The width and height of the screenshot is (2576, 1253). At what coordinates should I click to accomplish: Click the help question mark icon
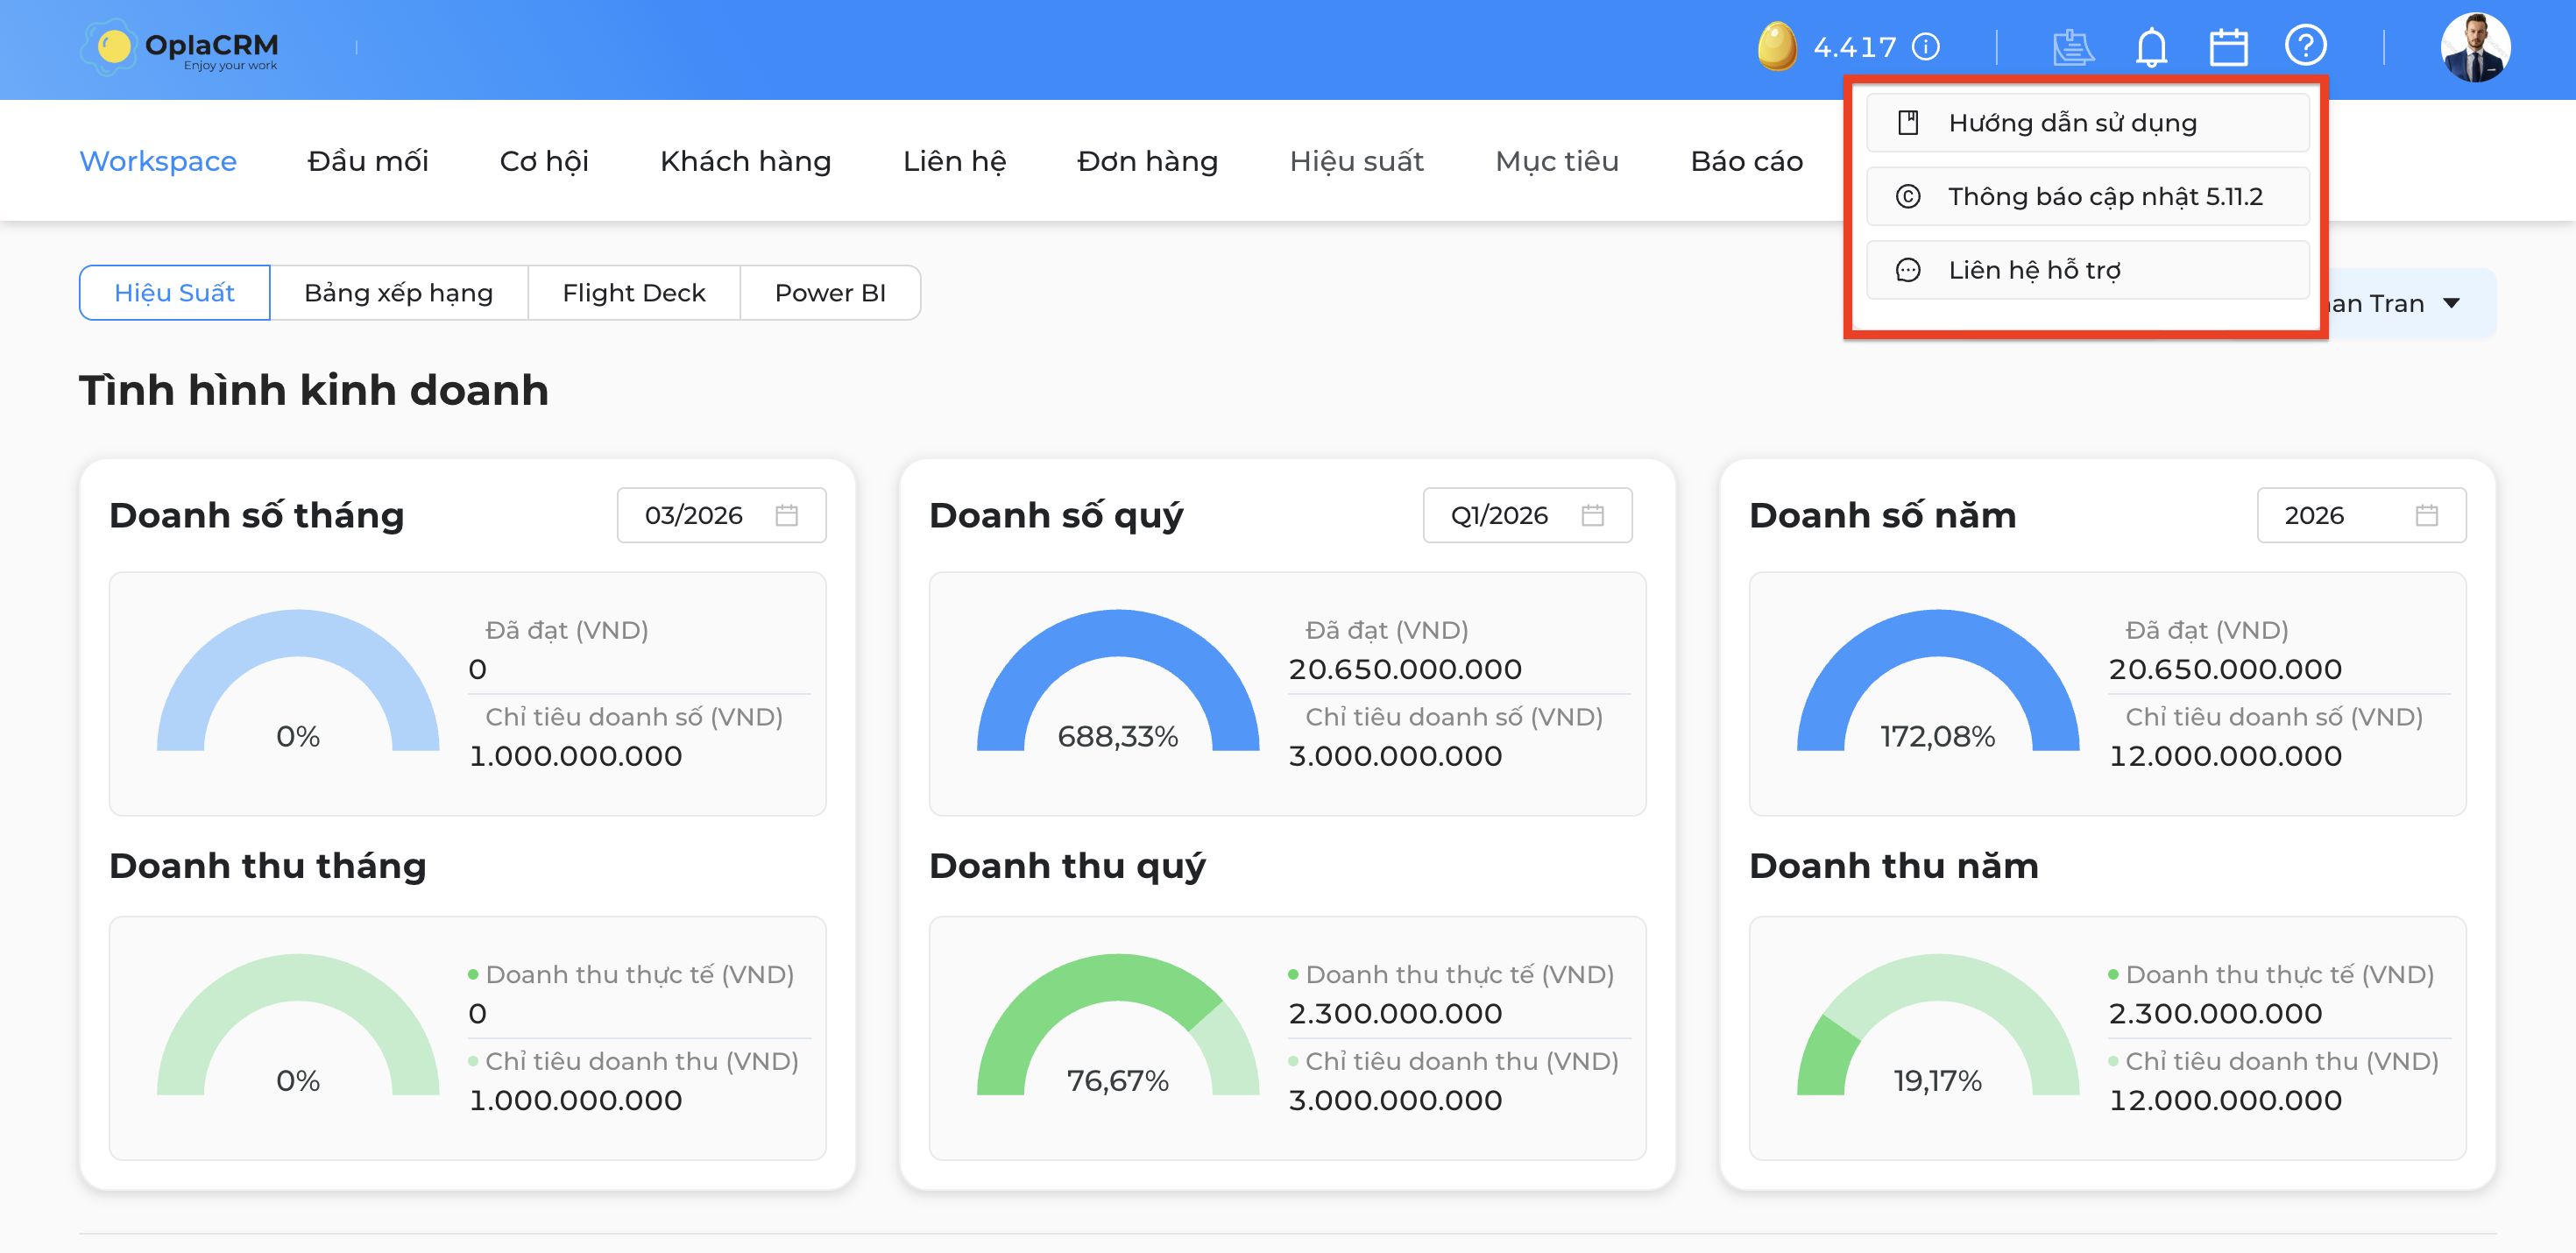tap(2306, 46)
